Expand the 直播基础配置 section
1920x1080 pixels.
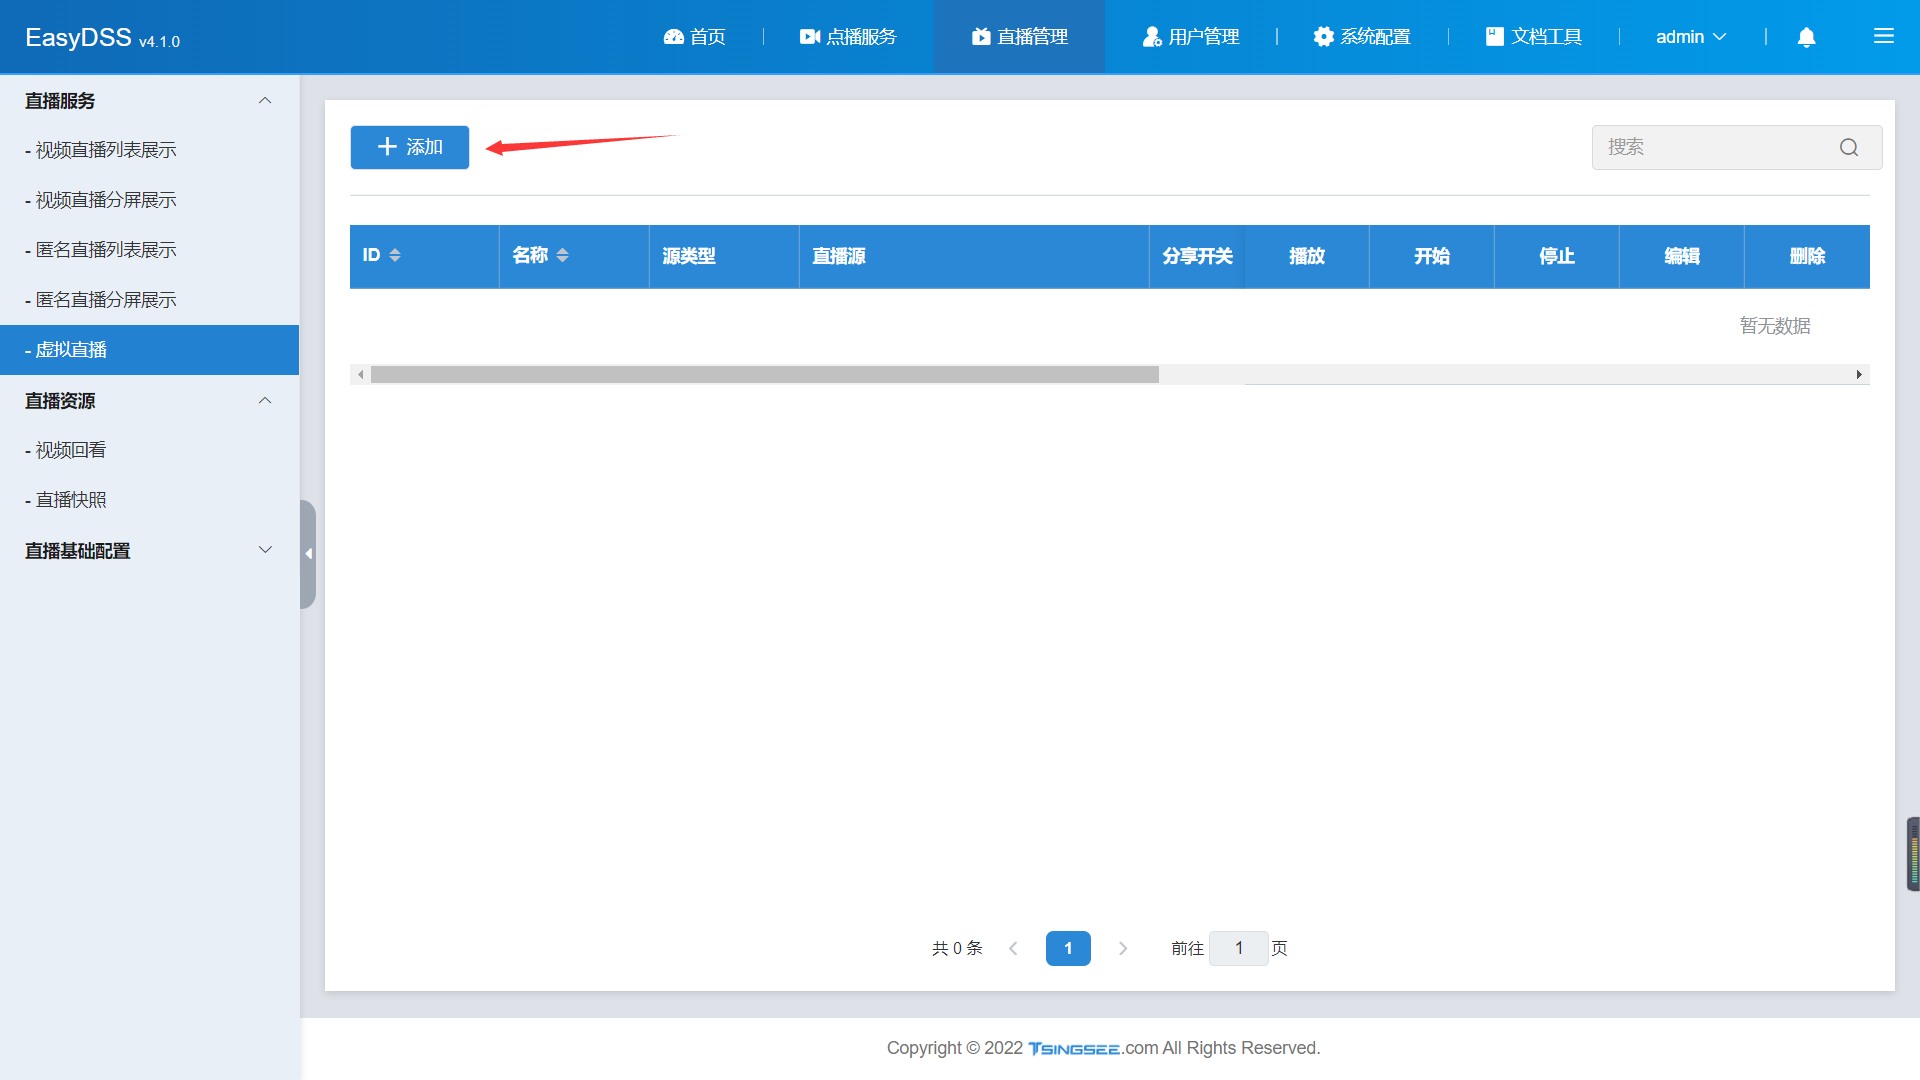coord(265,550)
